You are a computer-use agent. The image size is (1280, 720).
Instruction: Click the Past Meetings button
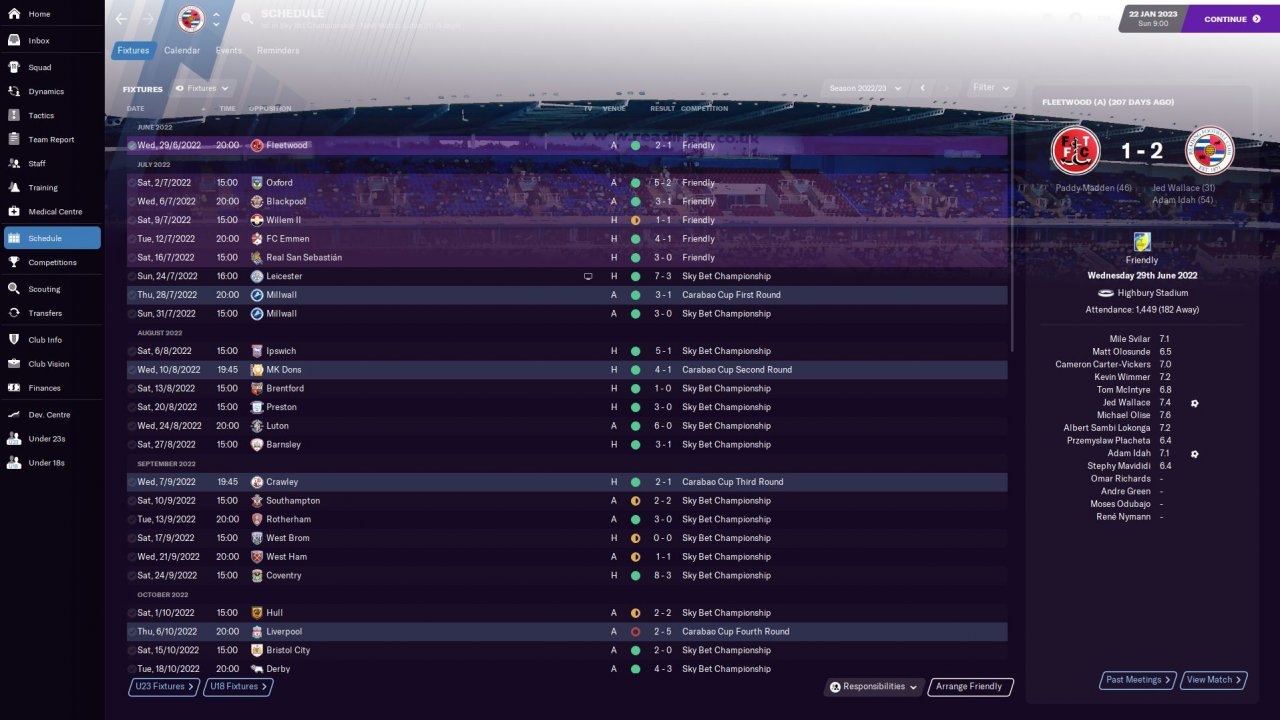click(1137, 680)
